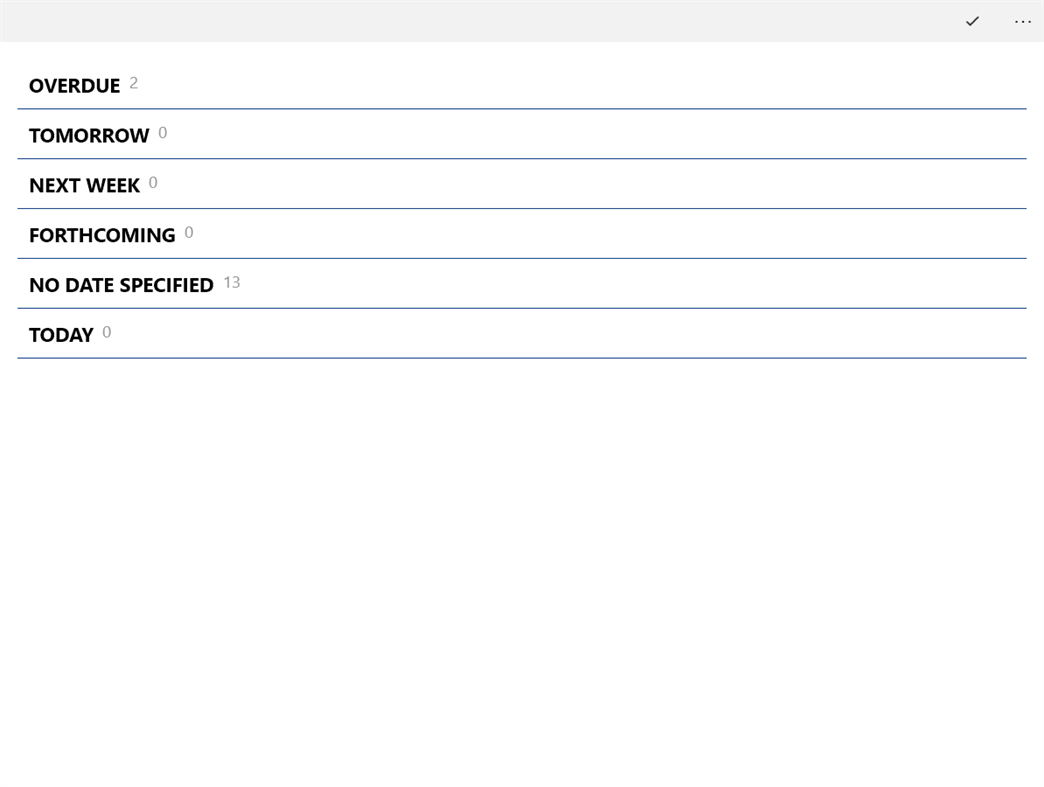Click the count 13 beside NO DATE SPECIFIED
Viewport: 1044px width, 787px height.
point(232,283)
